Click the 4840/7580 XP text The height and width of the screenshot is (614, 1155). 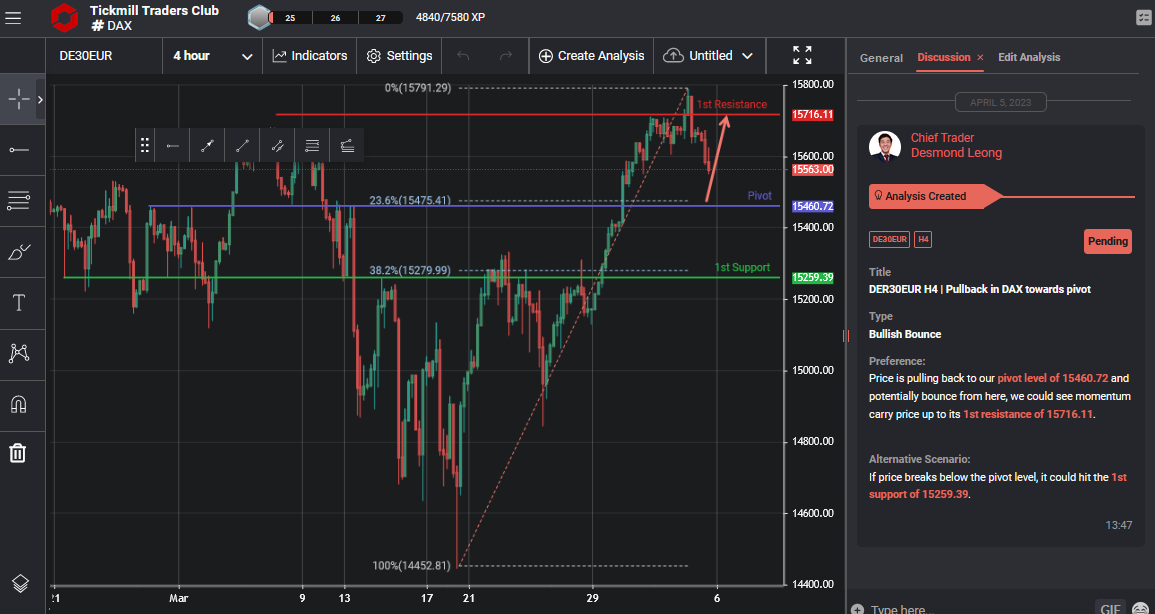(x=450, y=18)
